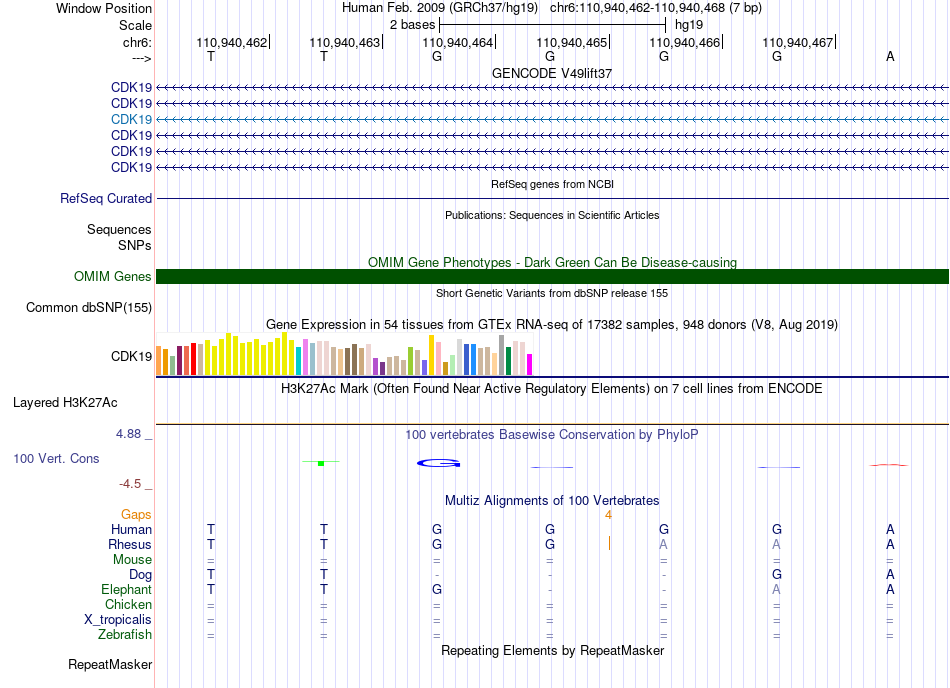This screenshot has width=950, height=688.
Task: Click the Scale track label
Action: [135, 25]
